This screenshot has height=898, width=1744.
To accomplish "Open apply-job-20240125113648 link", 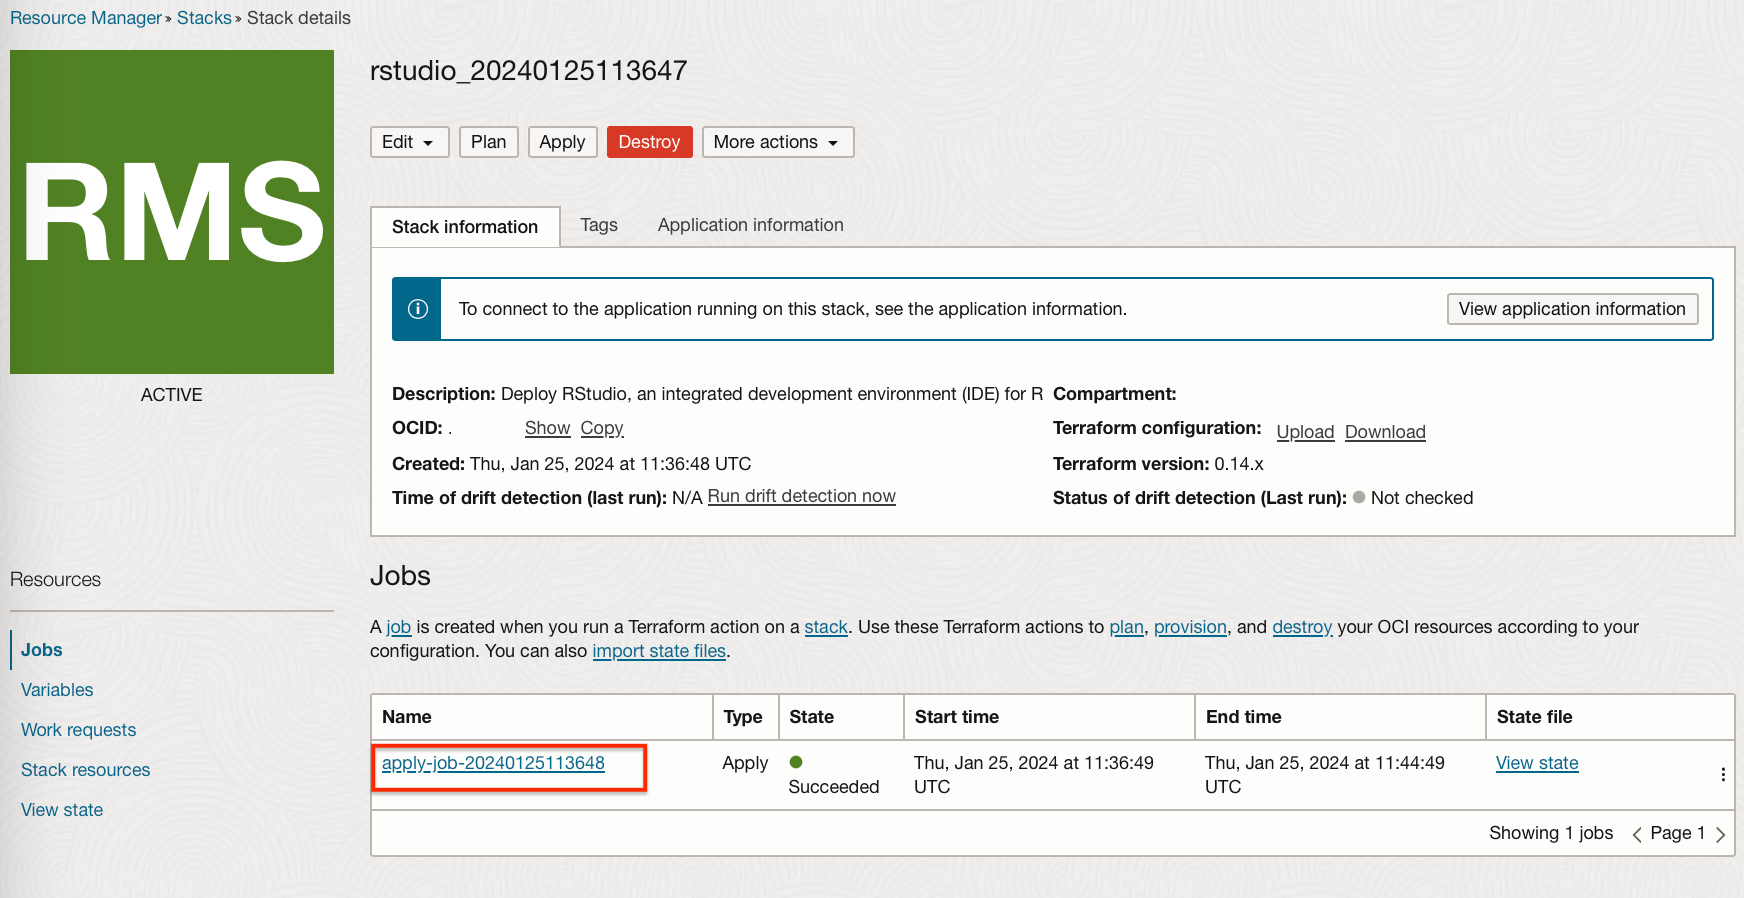I will click(493, 763).
